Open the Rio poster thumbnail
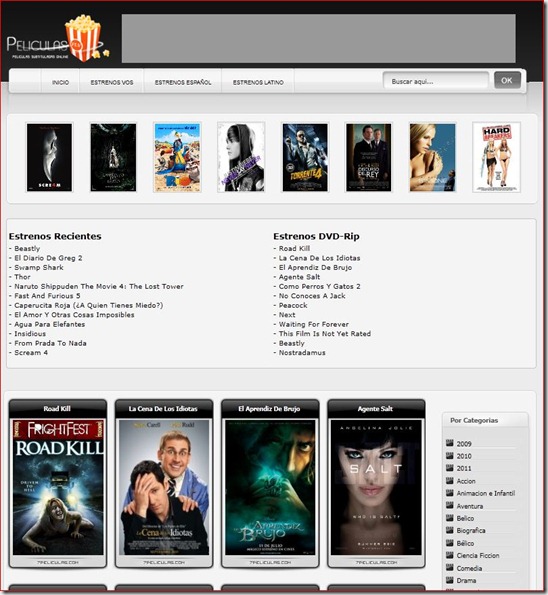This screenshot has width=548, height=595. (x=177, y=157)
